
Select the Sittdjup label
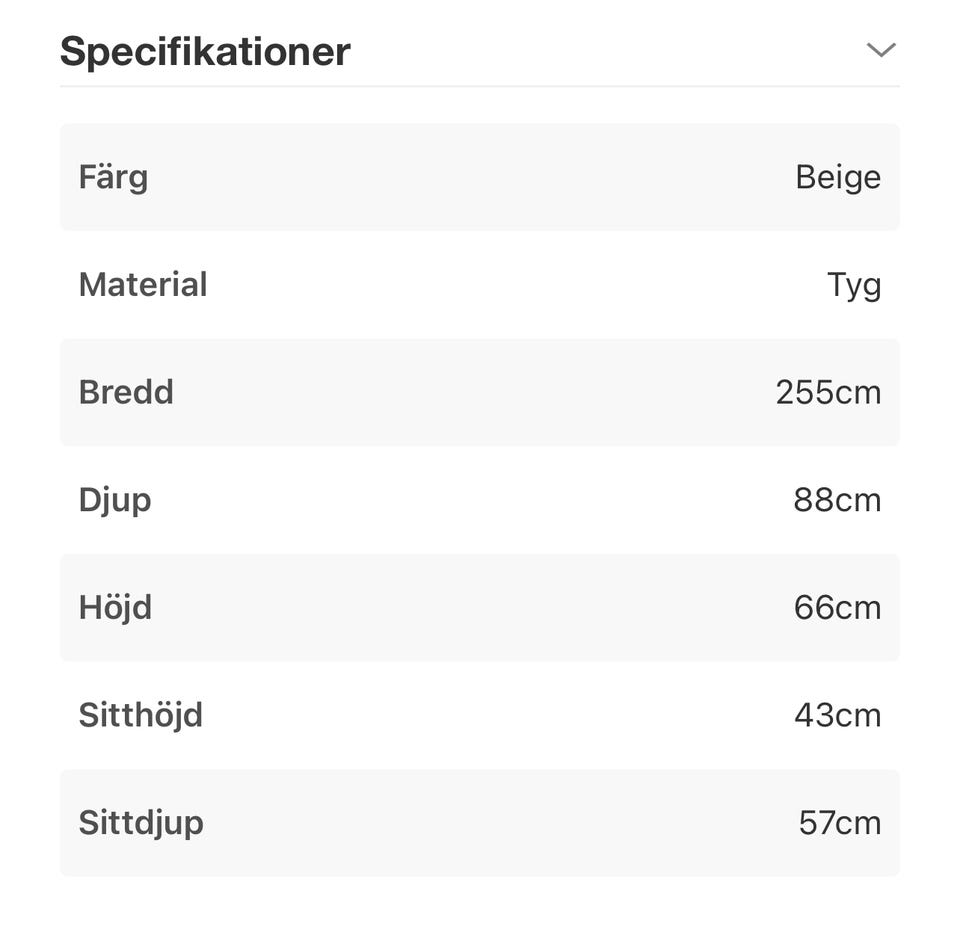141,823
